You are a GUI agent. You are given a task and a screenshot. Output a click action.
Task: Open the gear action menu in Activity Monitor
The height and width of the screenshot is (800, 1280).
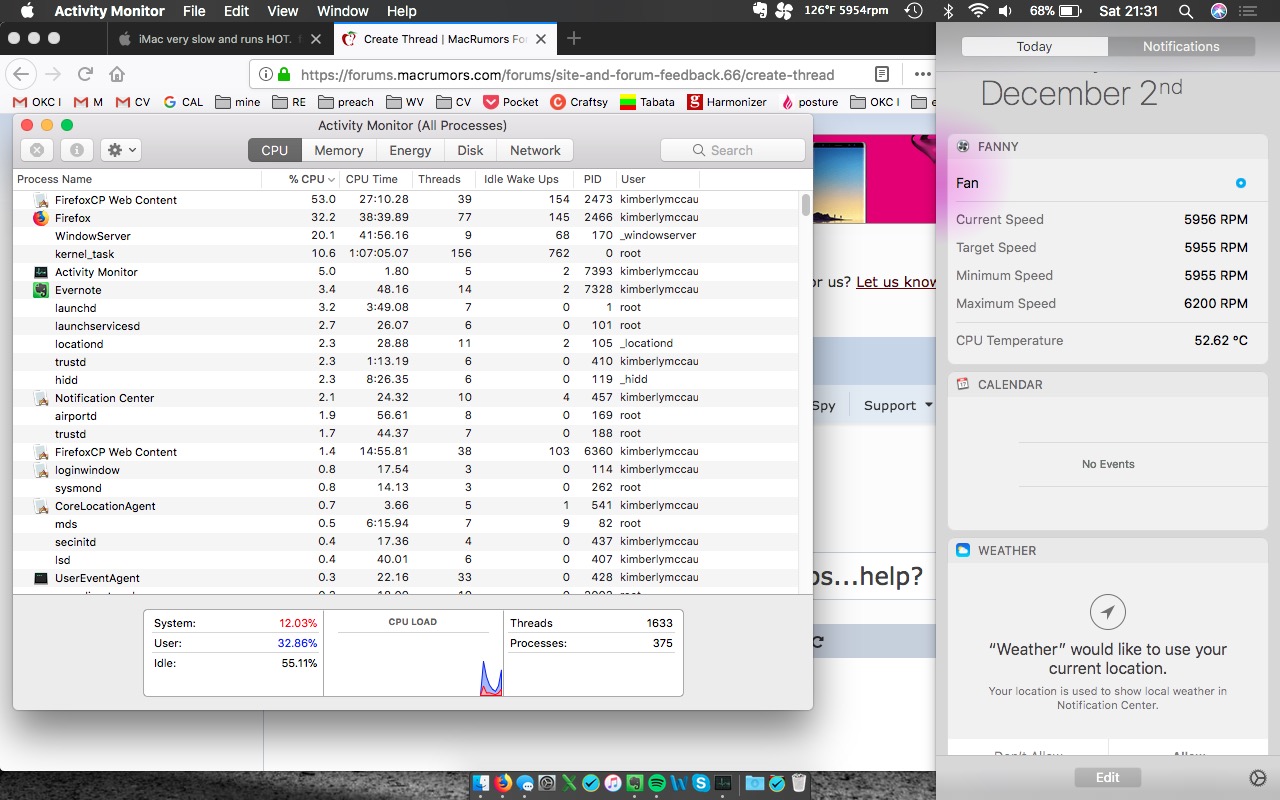[x=121, y=150]
